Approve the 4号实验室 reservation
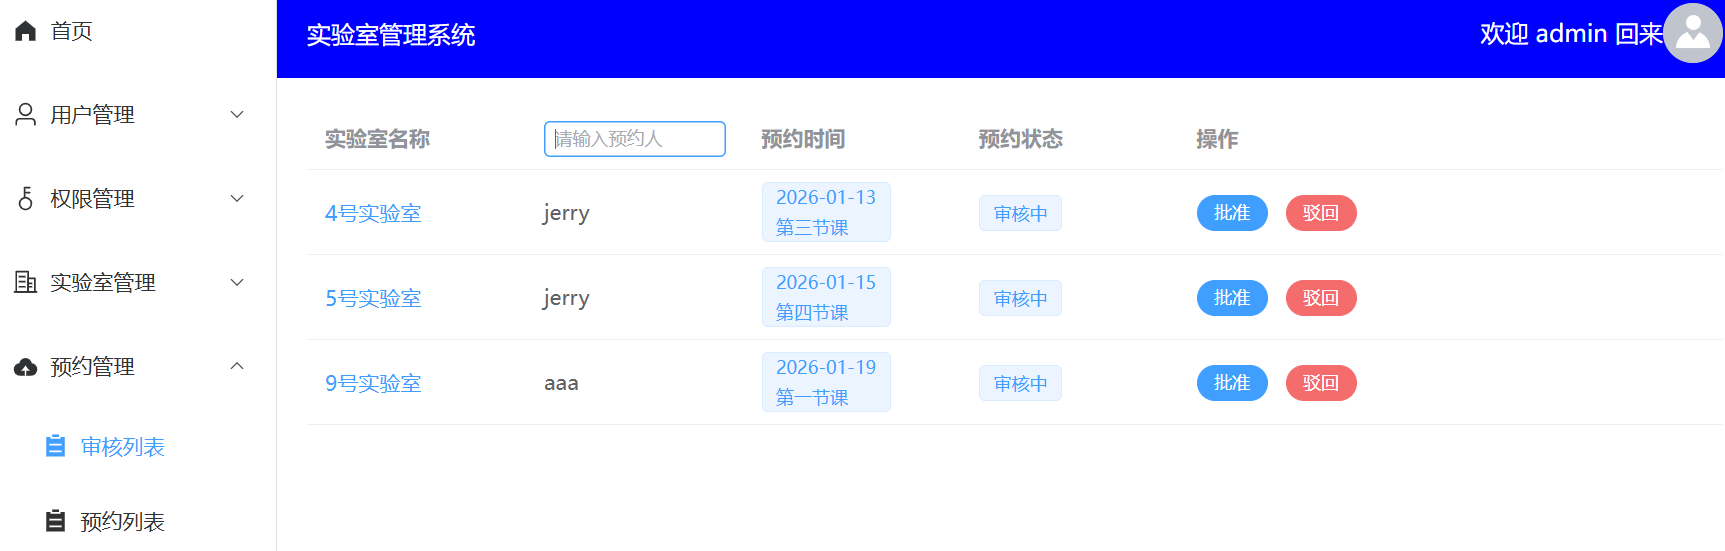Viewport: 1725px width, 551px height. click(x=1231, y=213)
